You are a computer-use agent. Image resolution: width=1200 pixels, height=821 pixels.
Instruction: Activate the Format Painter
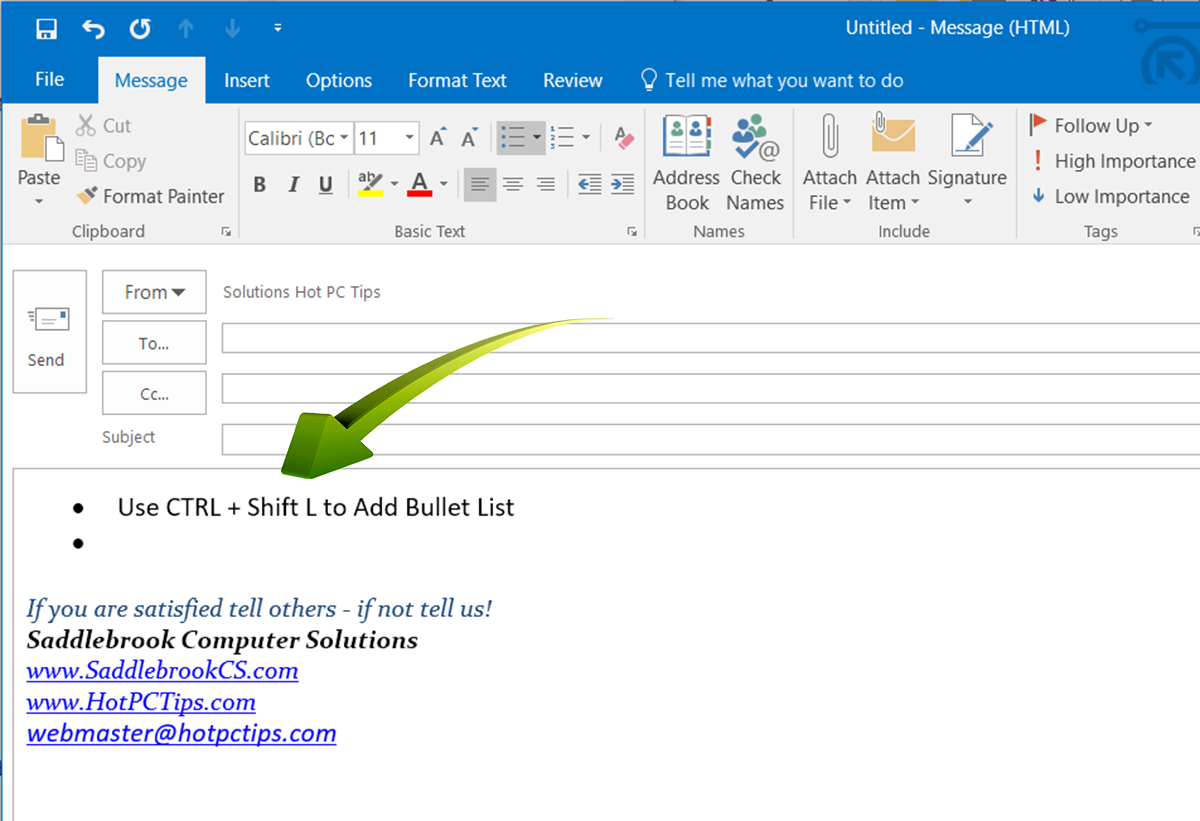tap(150, 196)
